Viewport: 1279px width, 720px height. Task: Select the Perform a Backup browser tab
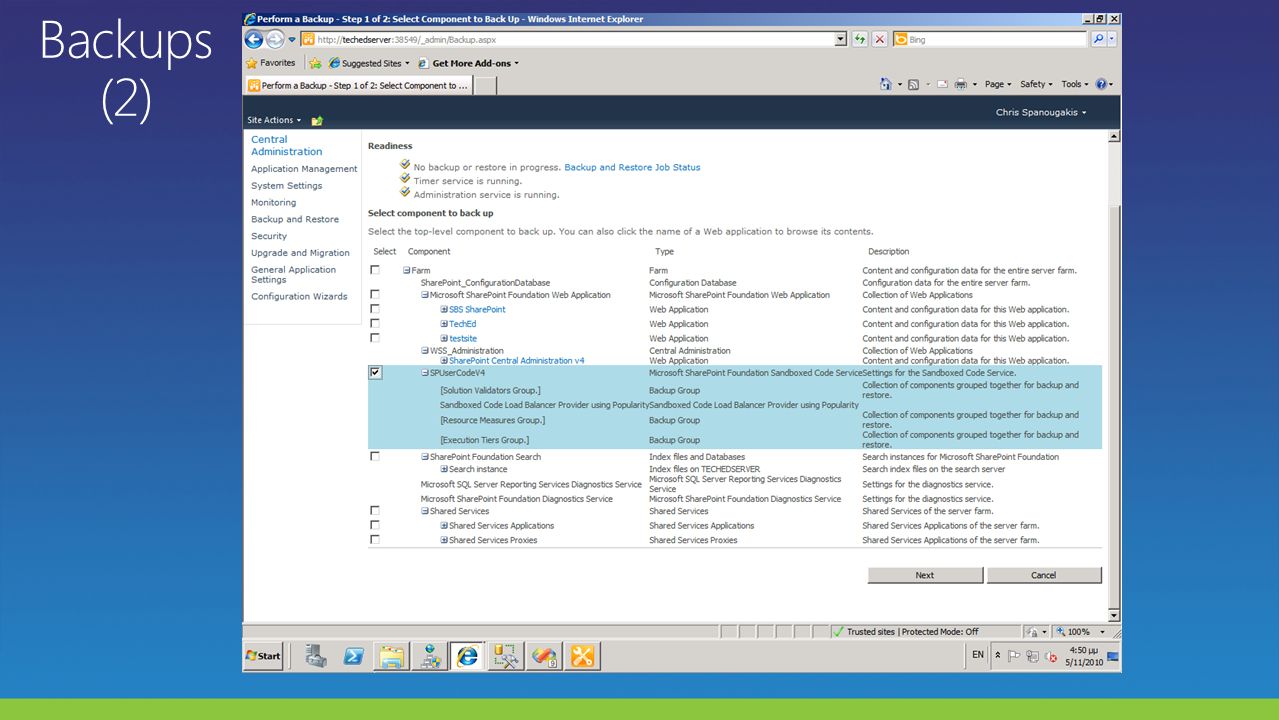coord(358,86)
